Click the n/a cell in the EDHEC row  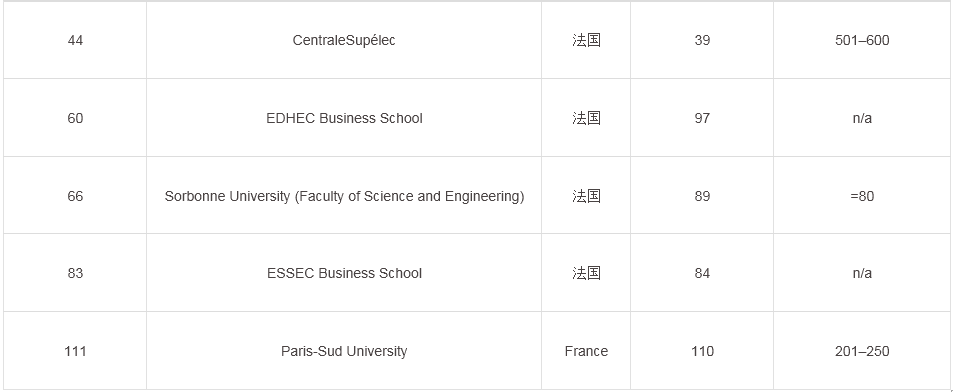point(862,118)
